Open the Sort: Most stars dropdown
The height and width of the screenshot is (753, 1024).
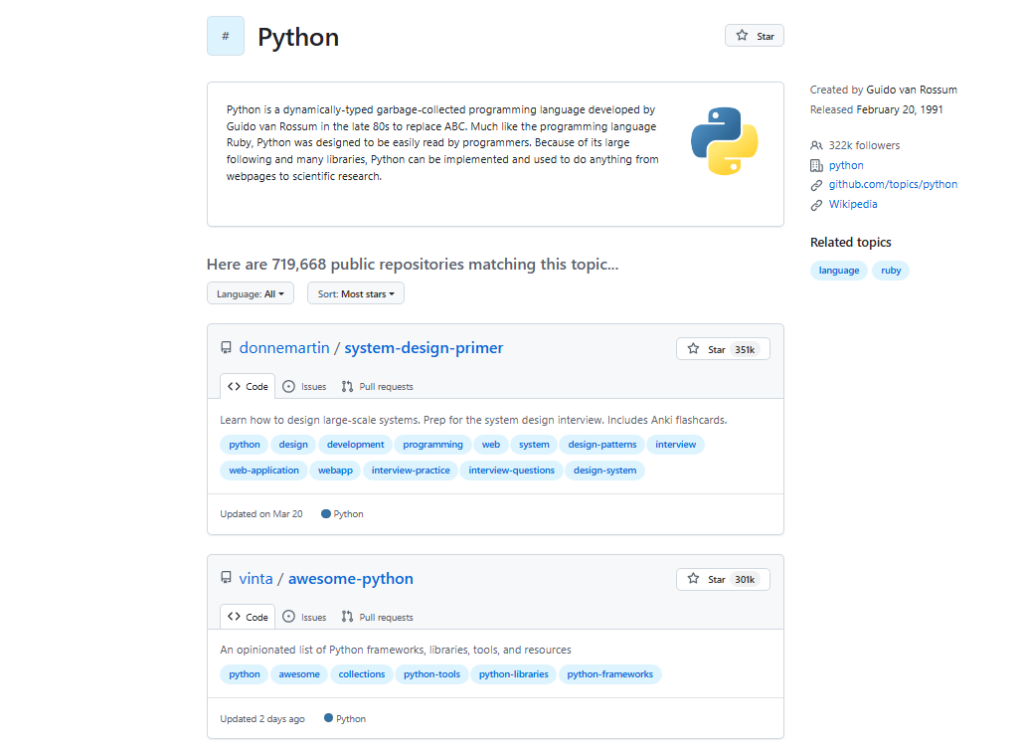[x=356, y=294]
